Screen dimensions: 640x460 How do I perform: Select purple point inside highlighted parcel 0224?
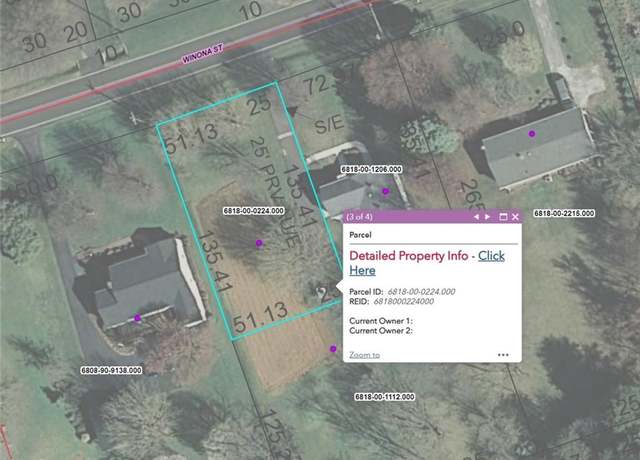tap(259, 243)
